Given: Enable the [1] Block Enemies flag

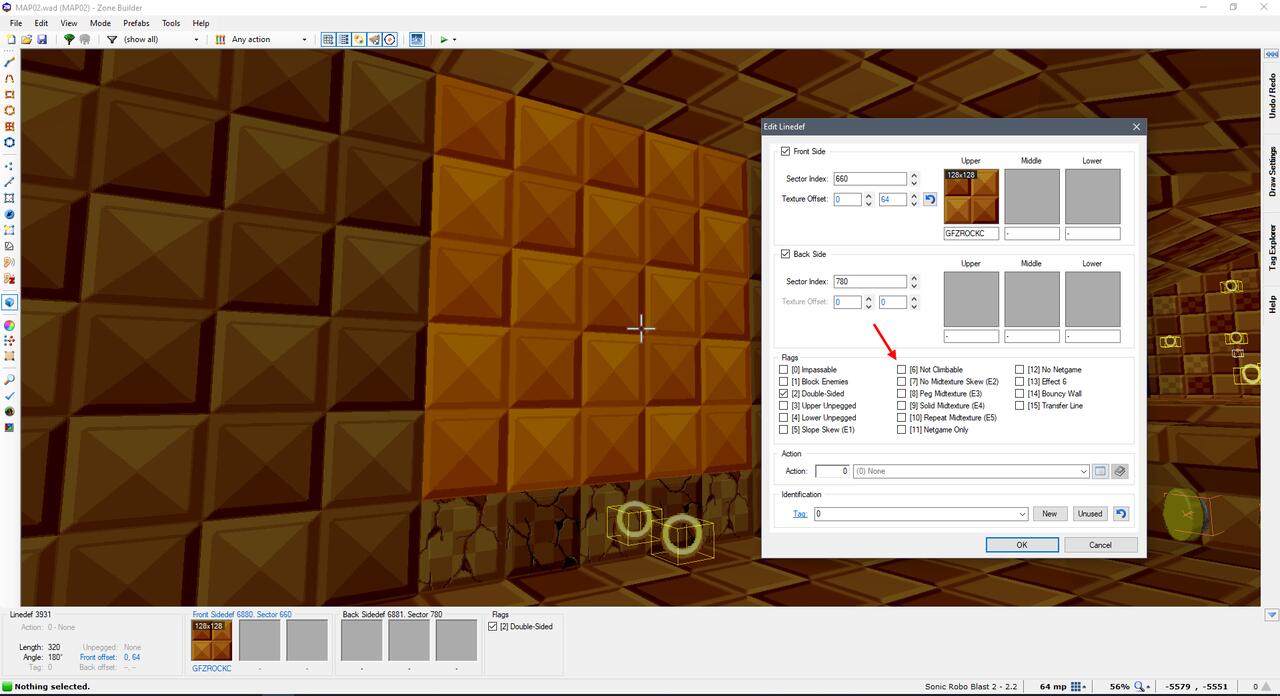Looking at the screenshot, I should (x=784, y=382).
